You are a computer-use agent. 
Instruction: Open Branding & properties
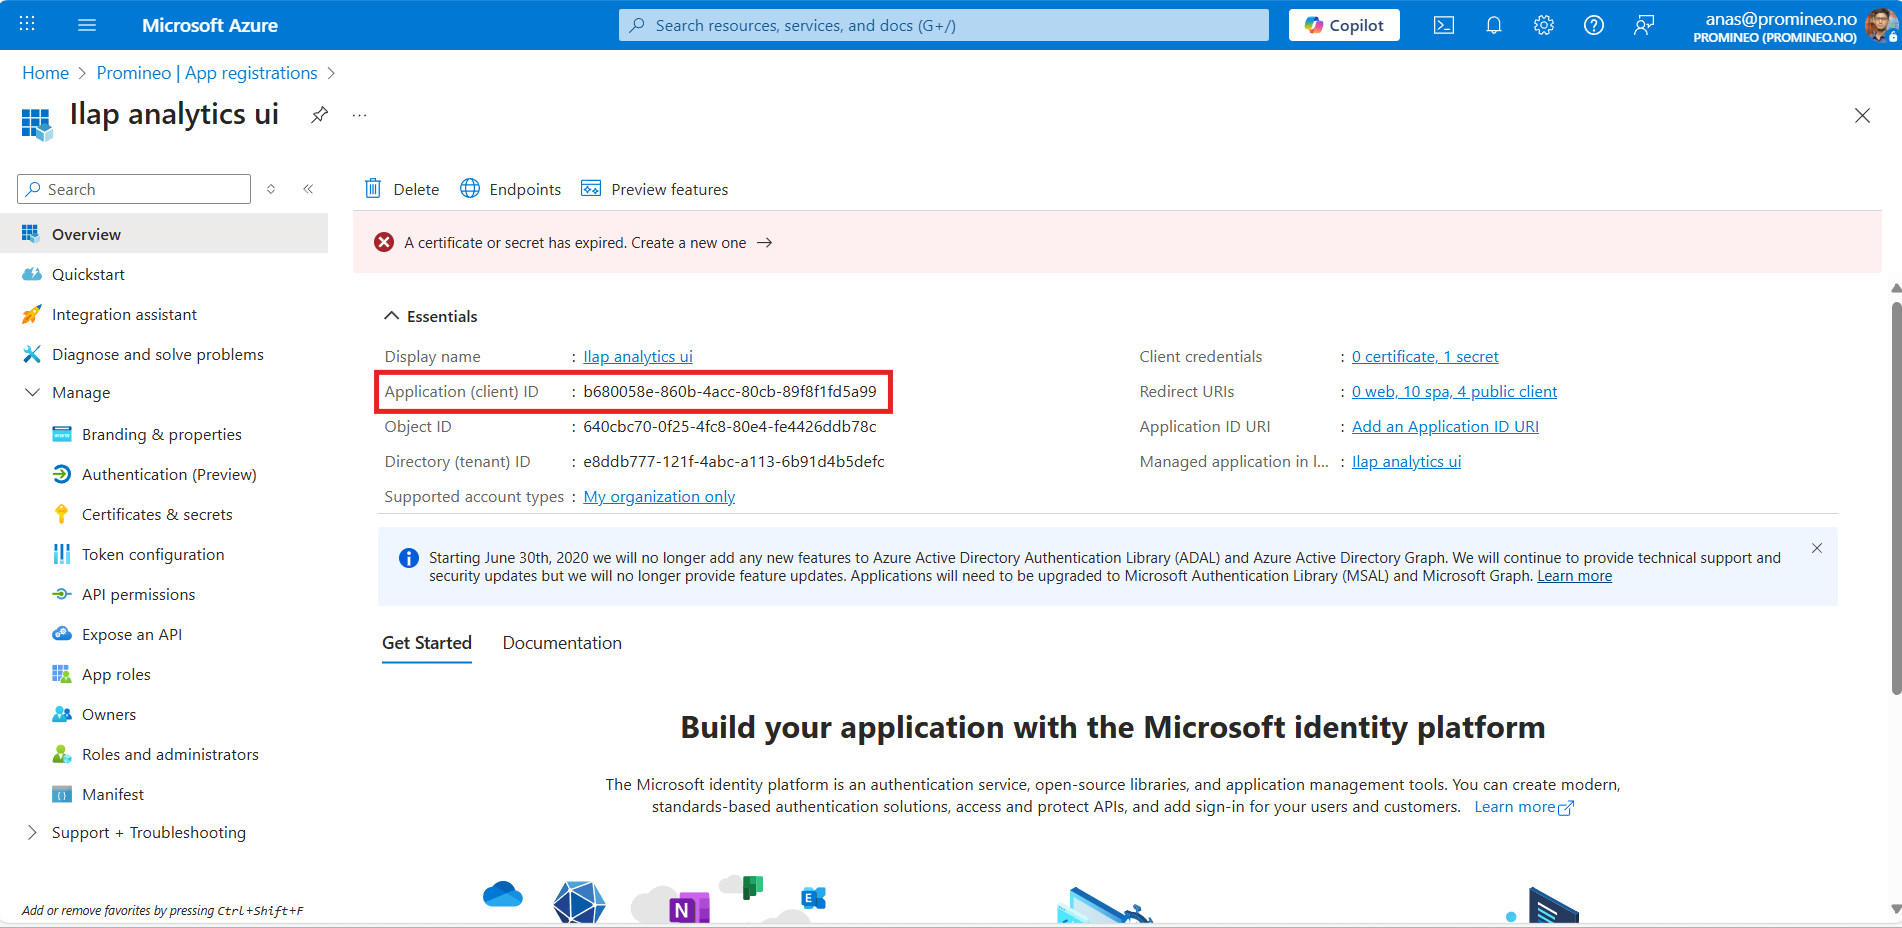click(164, 434)
